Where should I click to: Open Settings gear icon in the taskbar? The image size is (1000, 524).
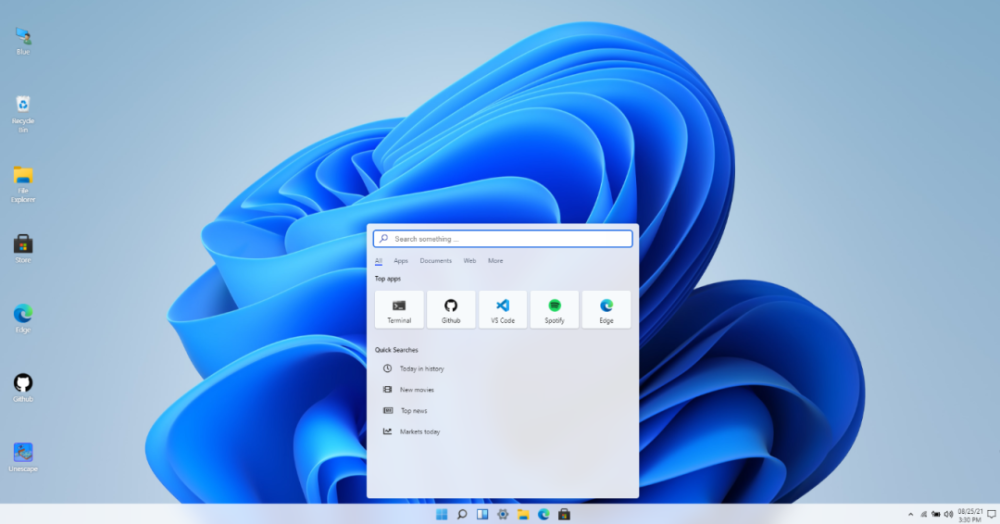tap(503, 514)
